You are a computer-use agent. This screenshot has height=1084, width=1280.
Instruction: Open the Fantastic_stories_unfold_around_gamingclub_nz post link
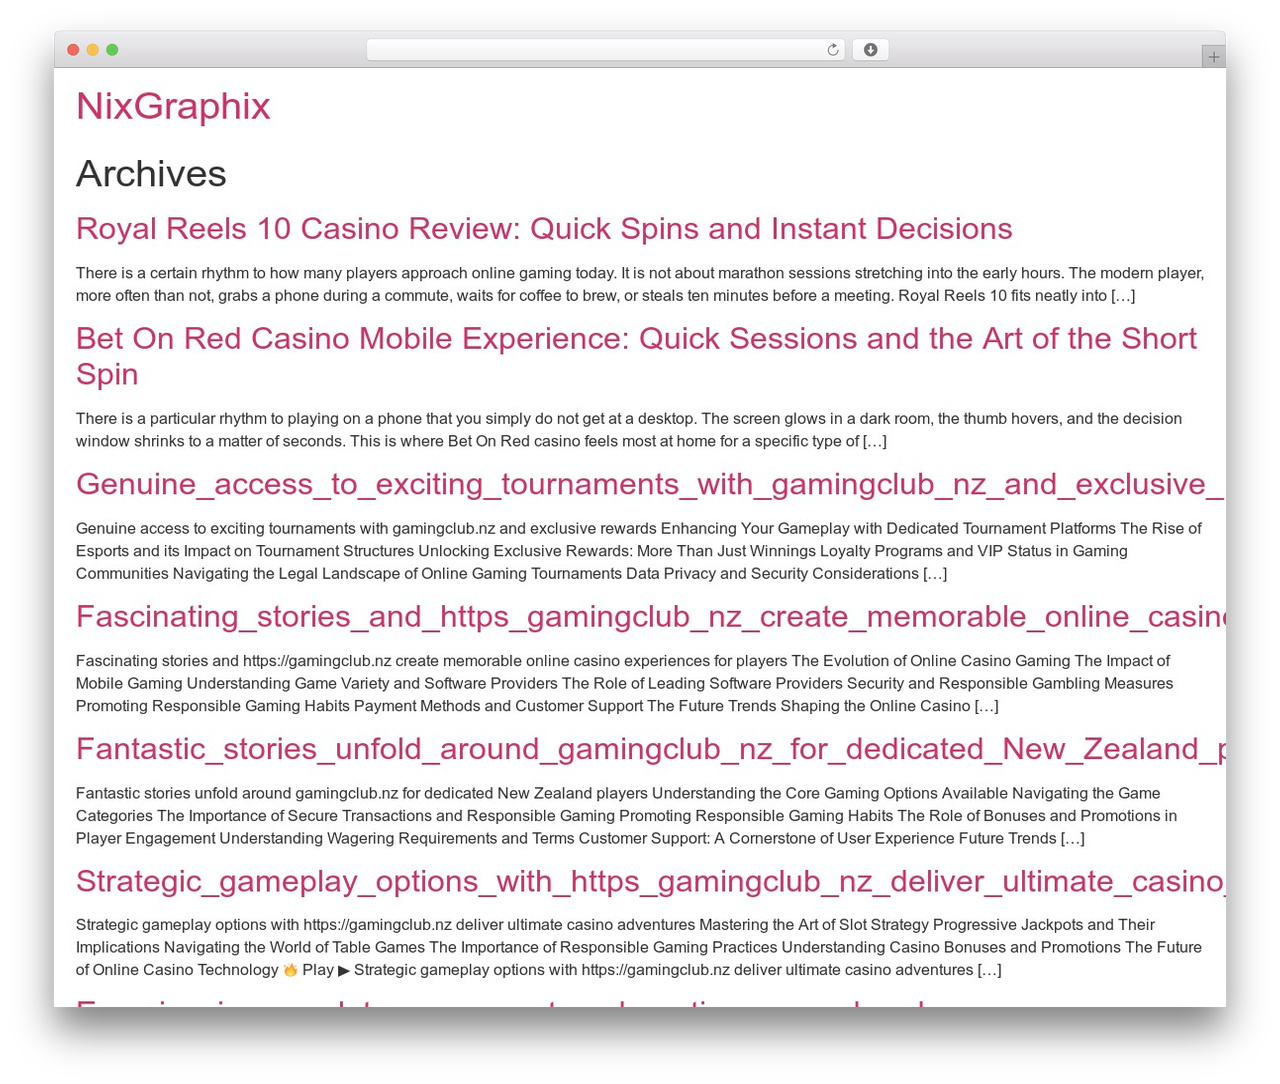651,749
